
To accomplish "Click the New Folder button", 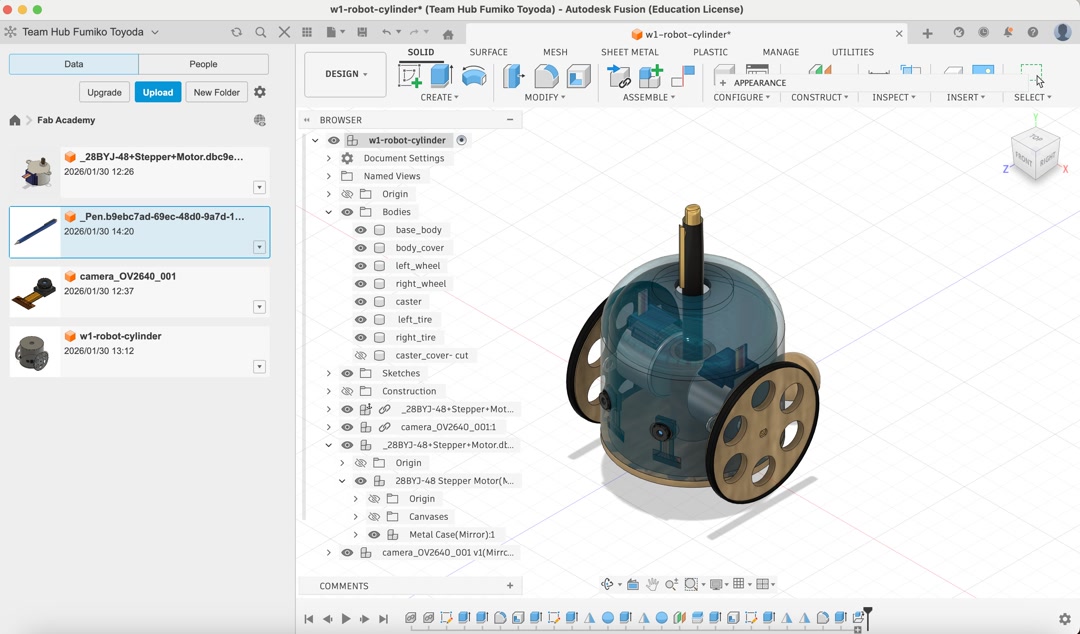I will point(216,92).
